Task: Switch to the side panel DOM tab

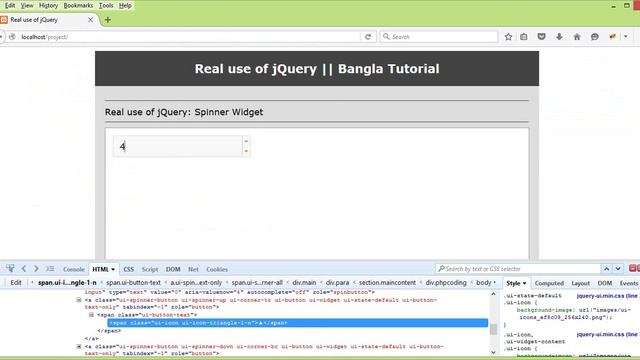Action: pos(604,283)
